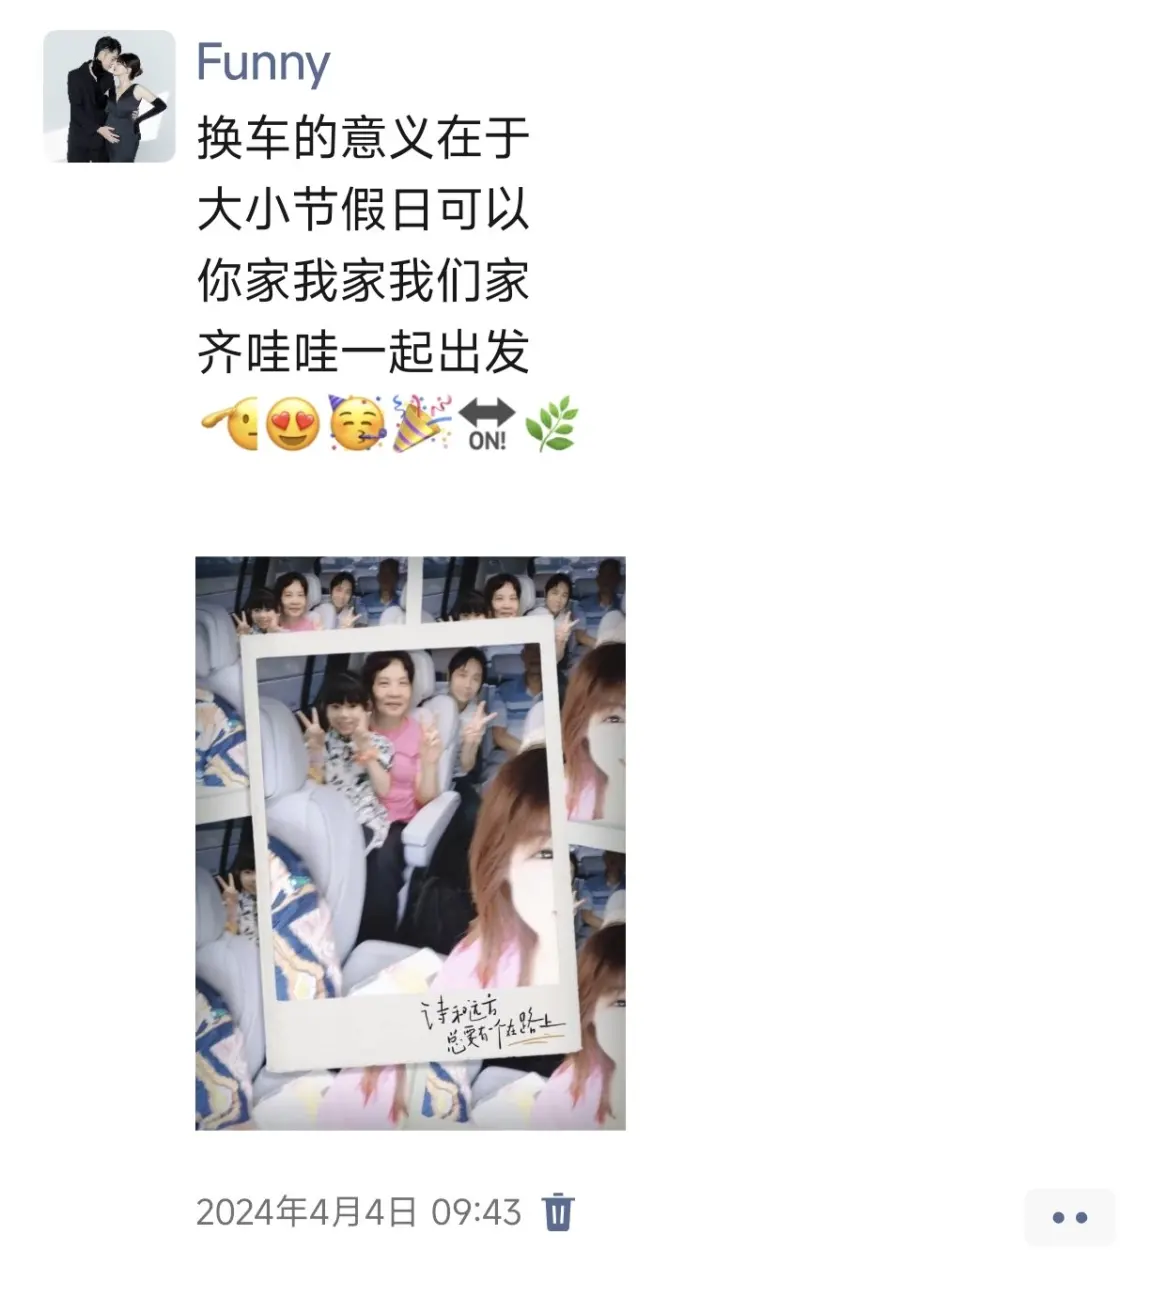
Task: Select text line 齐哇哇一起出发
Action: (x=363, y=353)
